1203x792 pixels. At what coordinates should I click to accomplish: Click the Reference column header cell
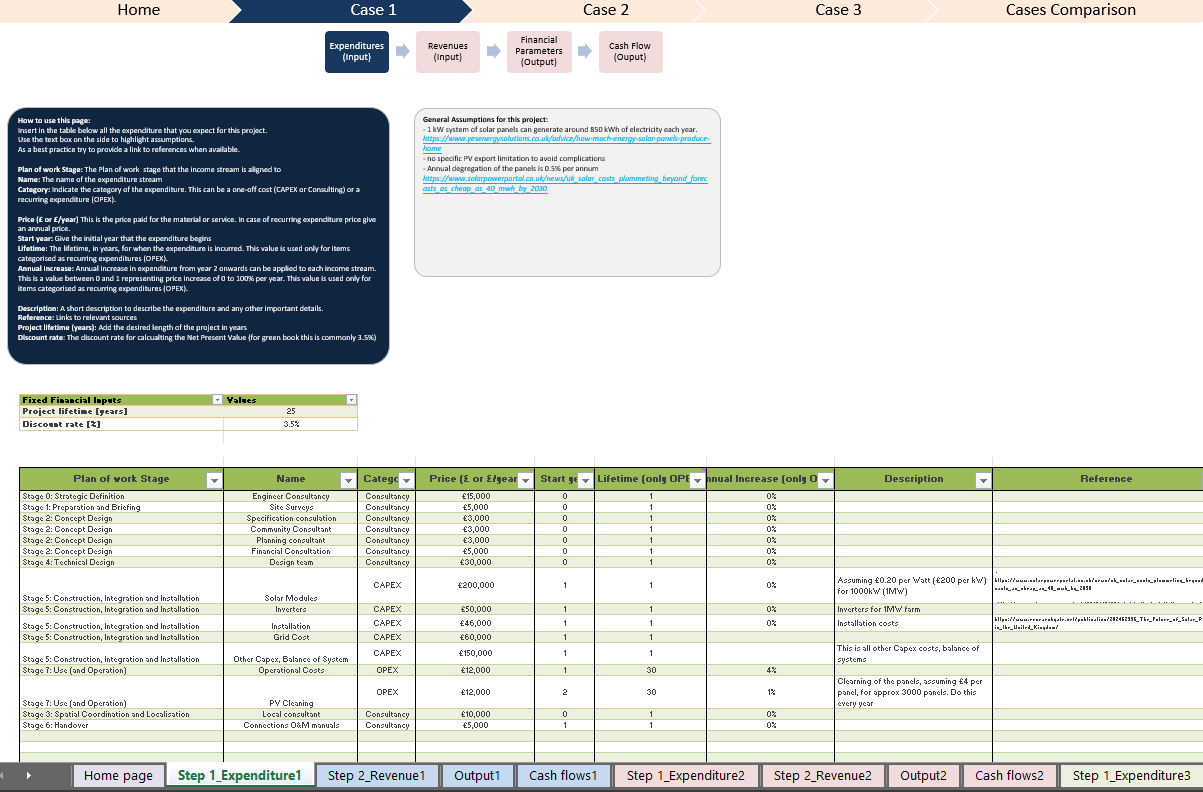coord(1098,479)
